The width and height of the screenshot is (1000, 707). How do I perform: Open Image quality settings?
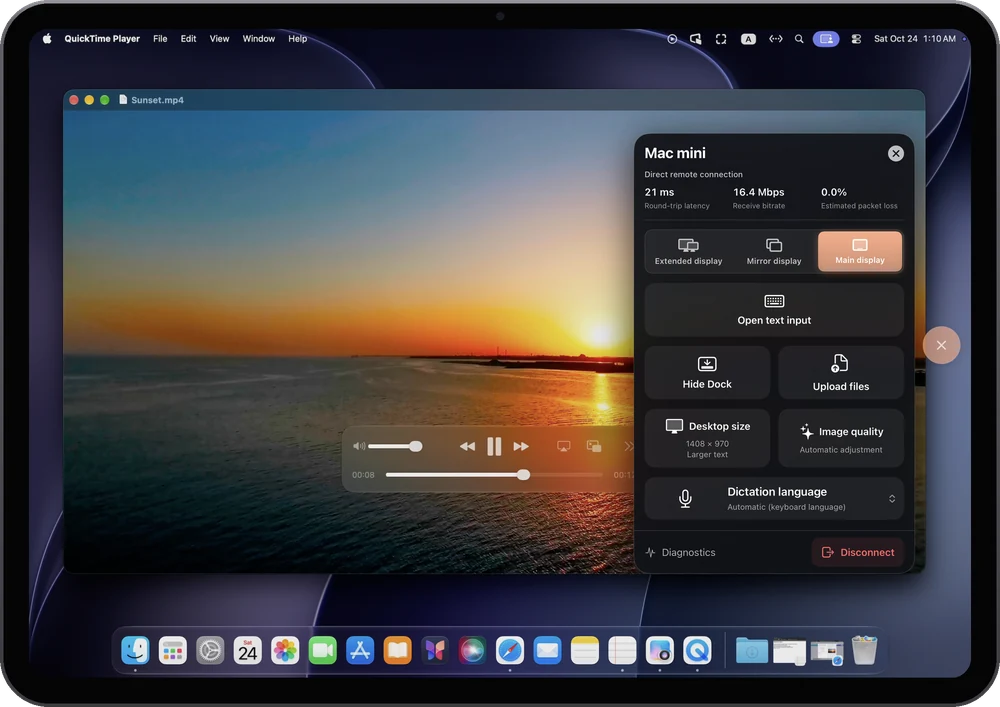coord(841,439)
